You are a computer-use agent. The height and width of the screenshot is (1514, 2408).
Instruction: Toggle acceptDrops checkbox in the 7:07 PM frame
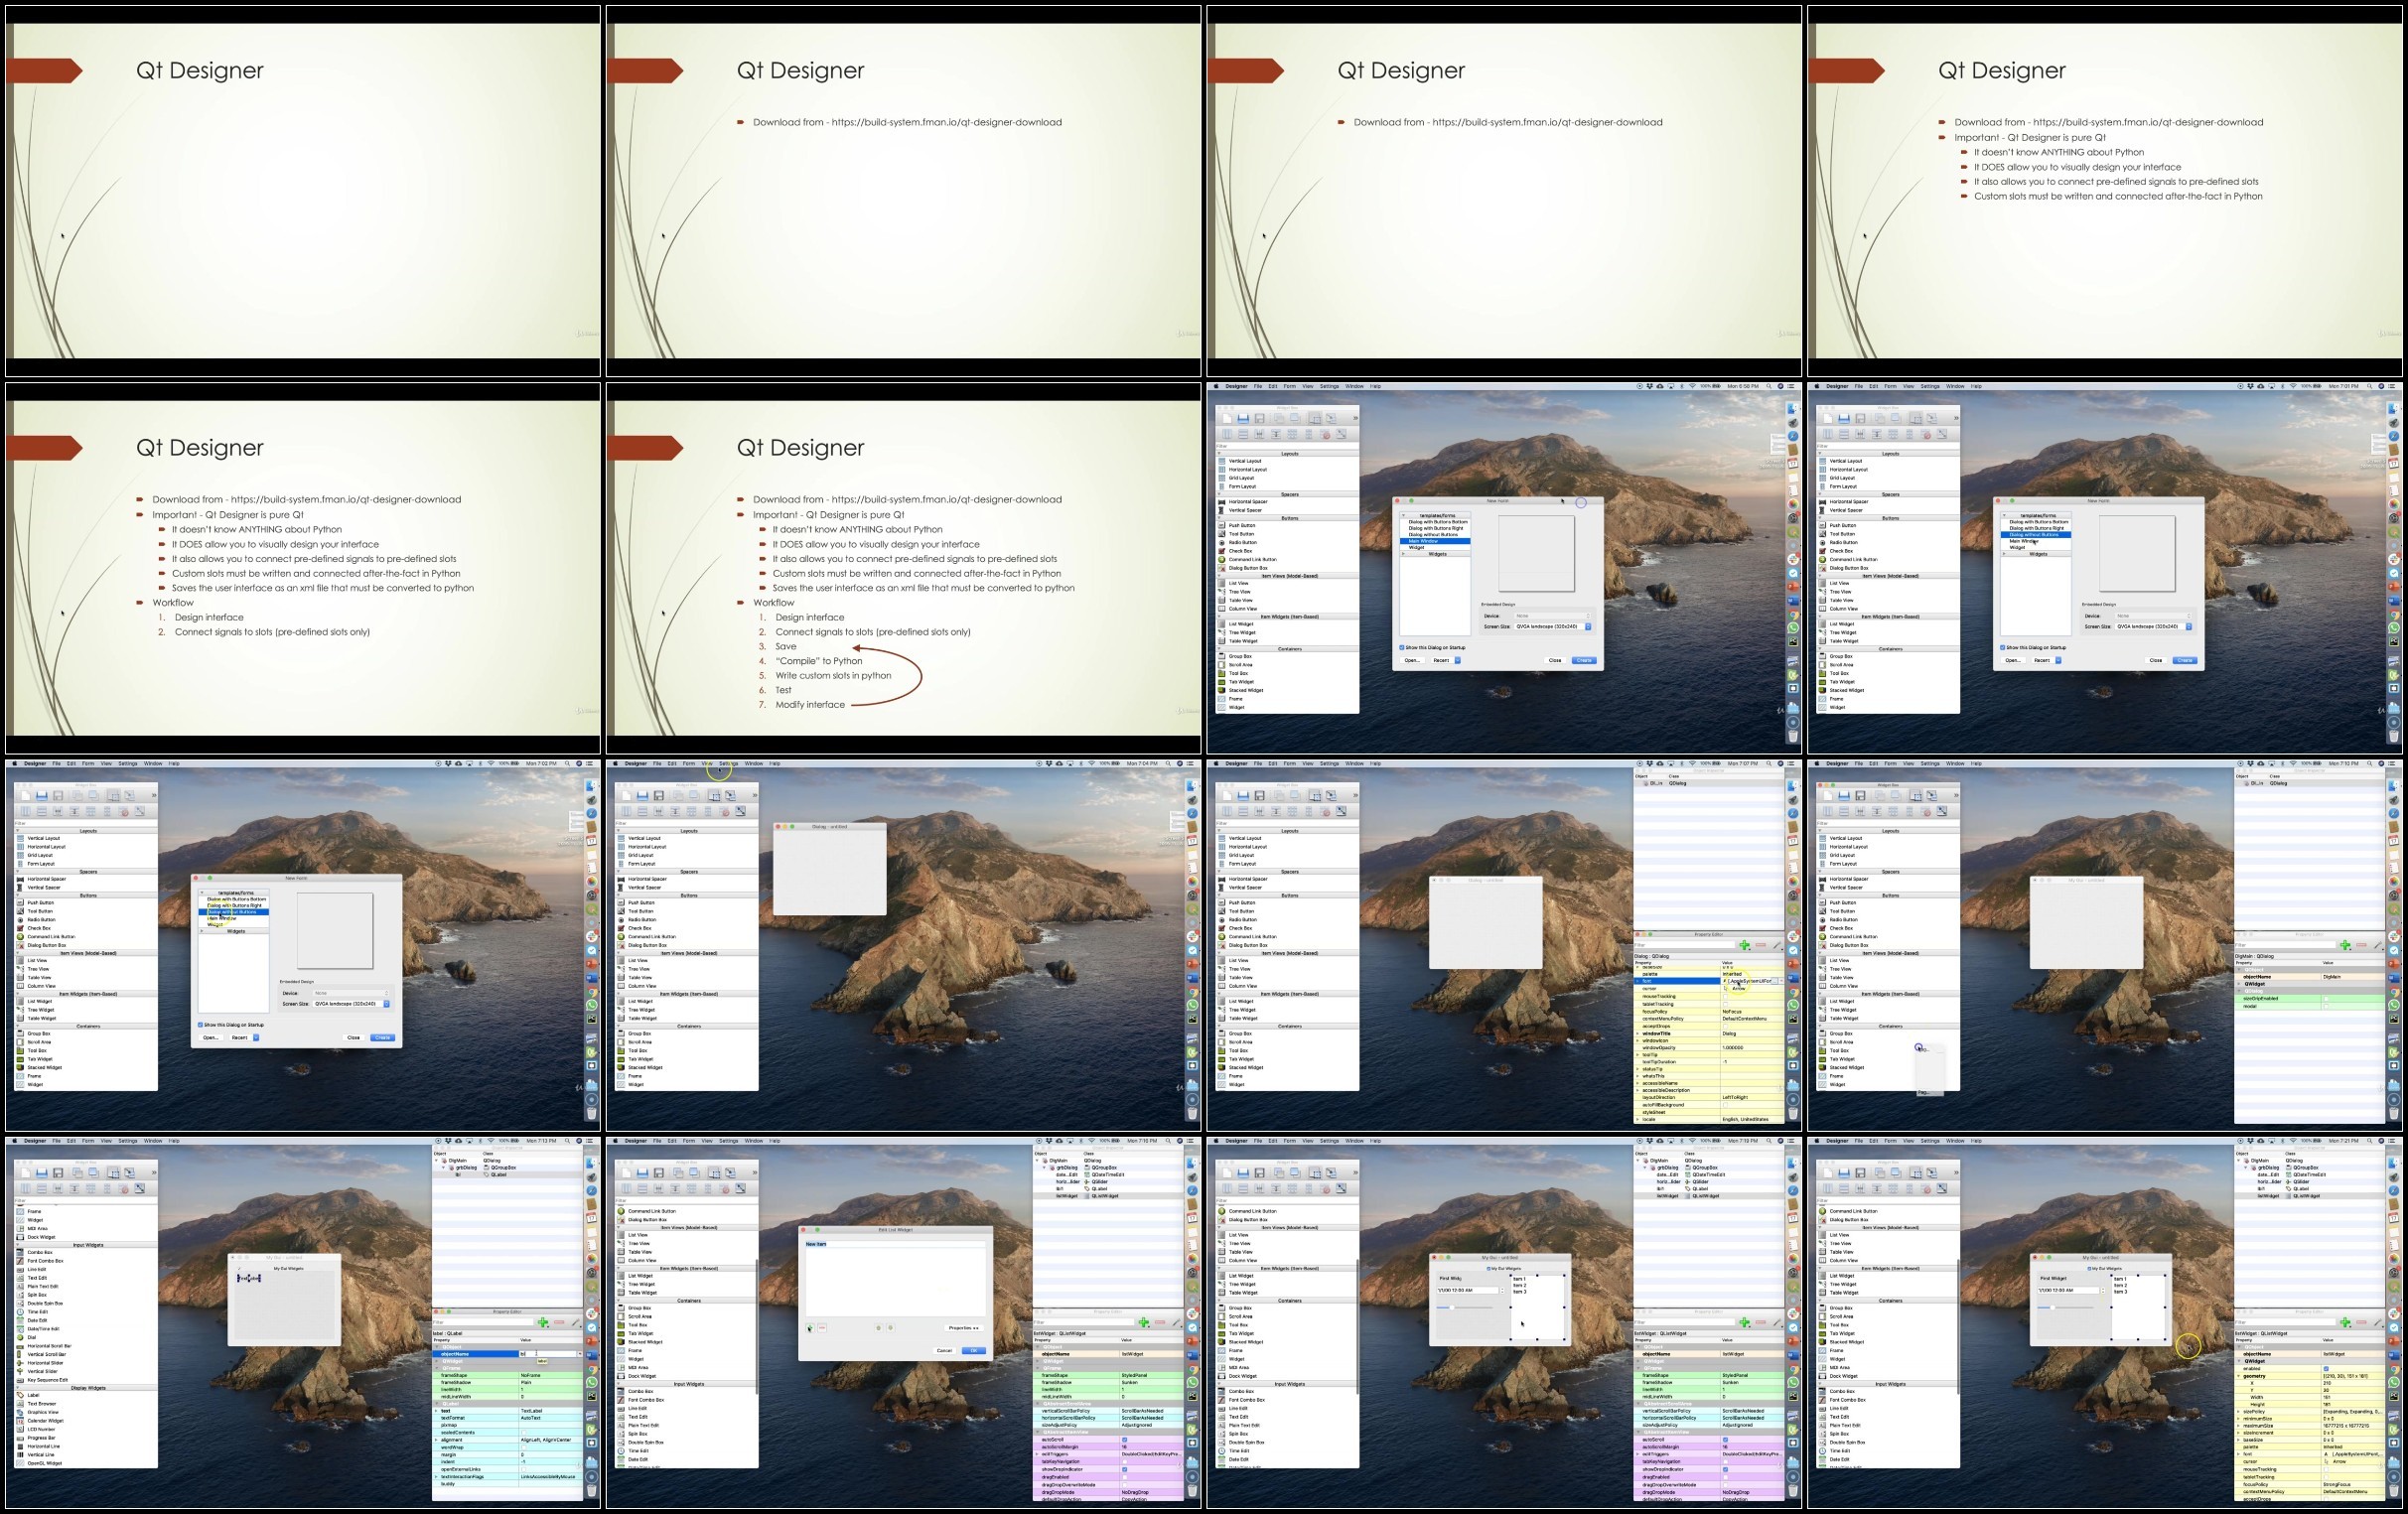coord(1725,1026)
